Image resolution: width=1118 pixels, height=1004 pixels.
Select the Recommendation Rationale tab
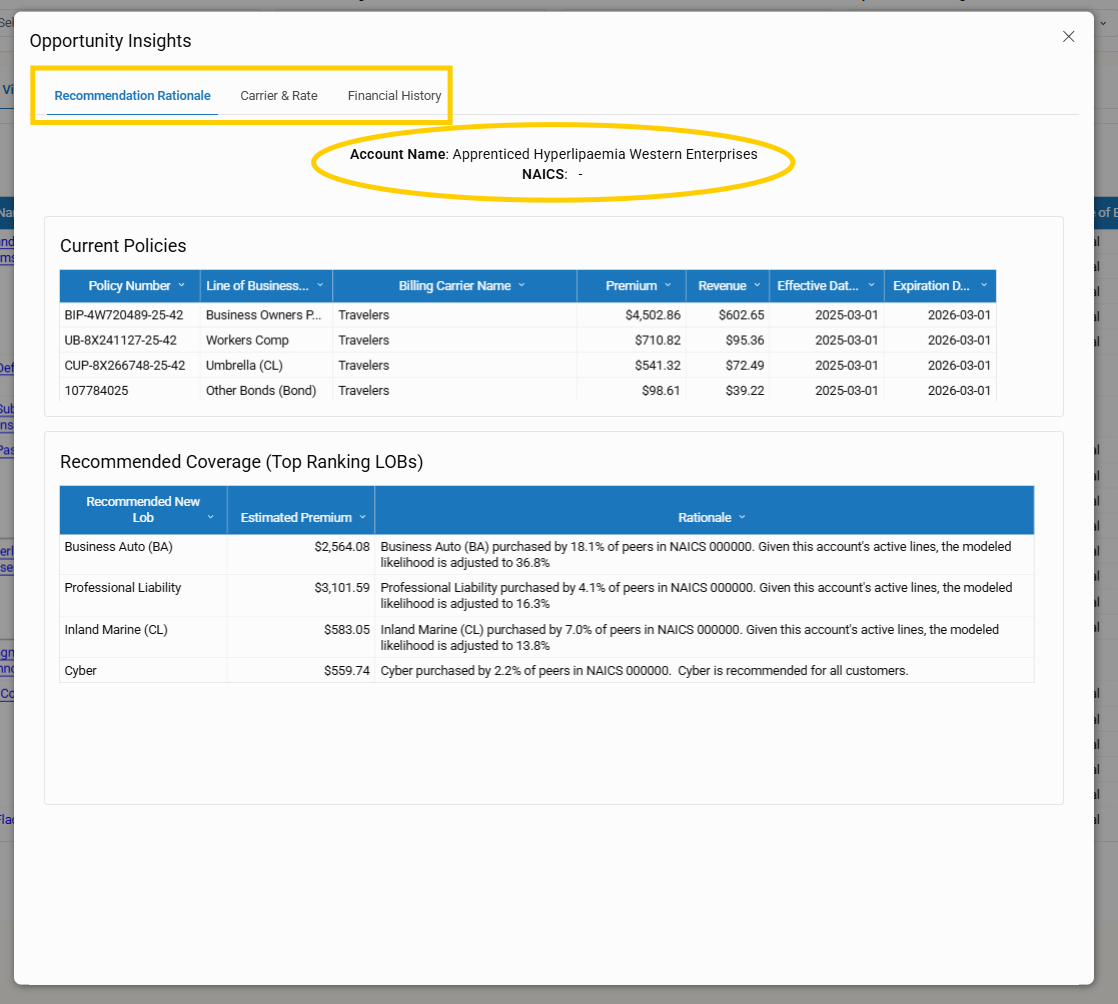132,96
